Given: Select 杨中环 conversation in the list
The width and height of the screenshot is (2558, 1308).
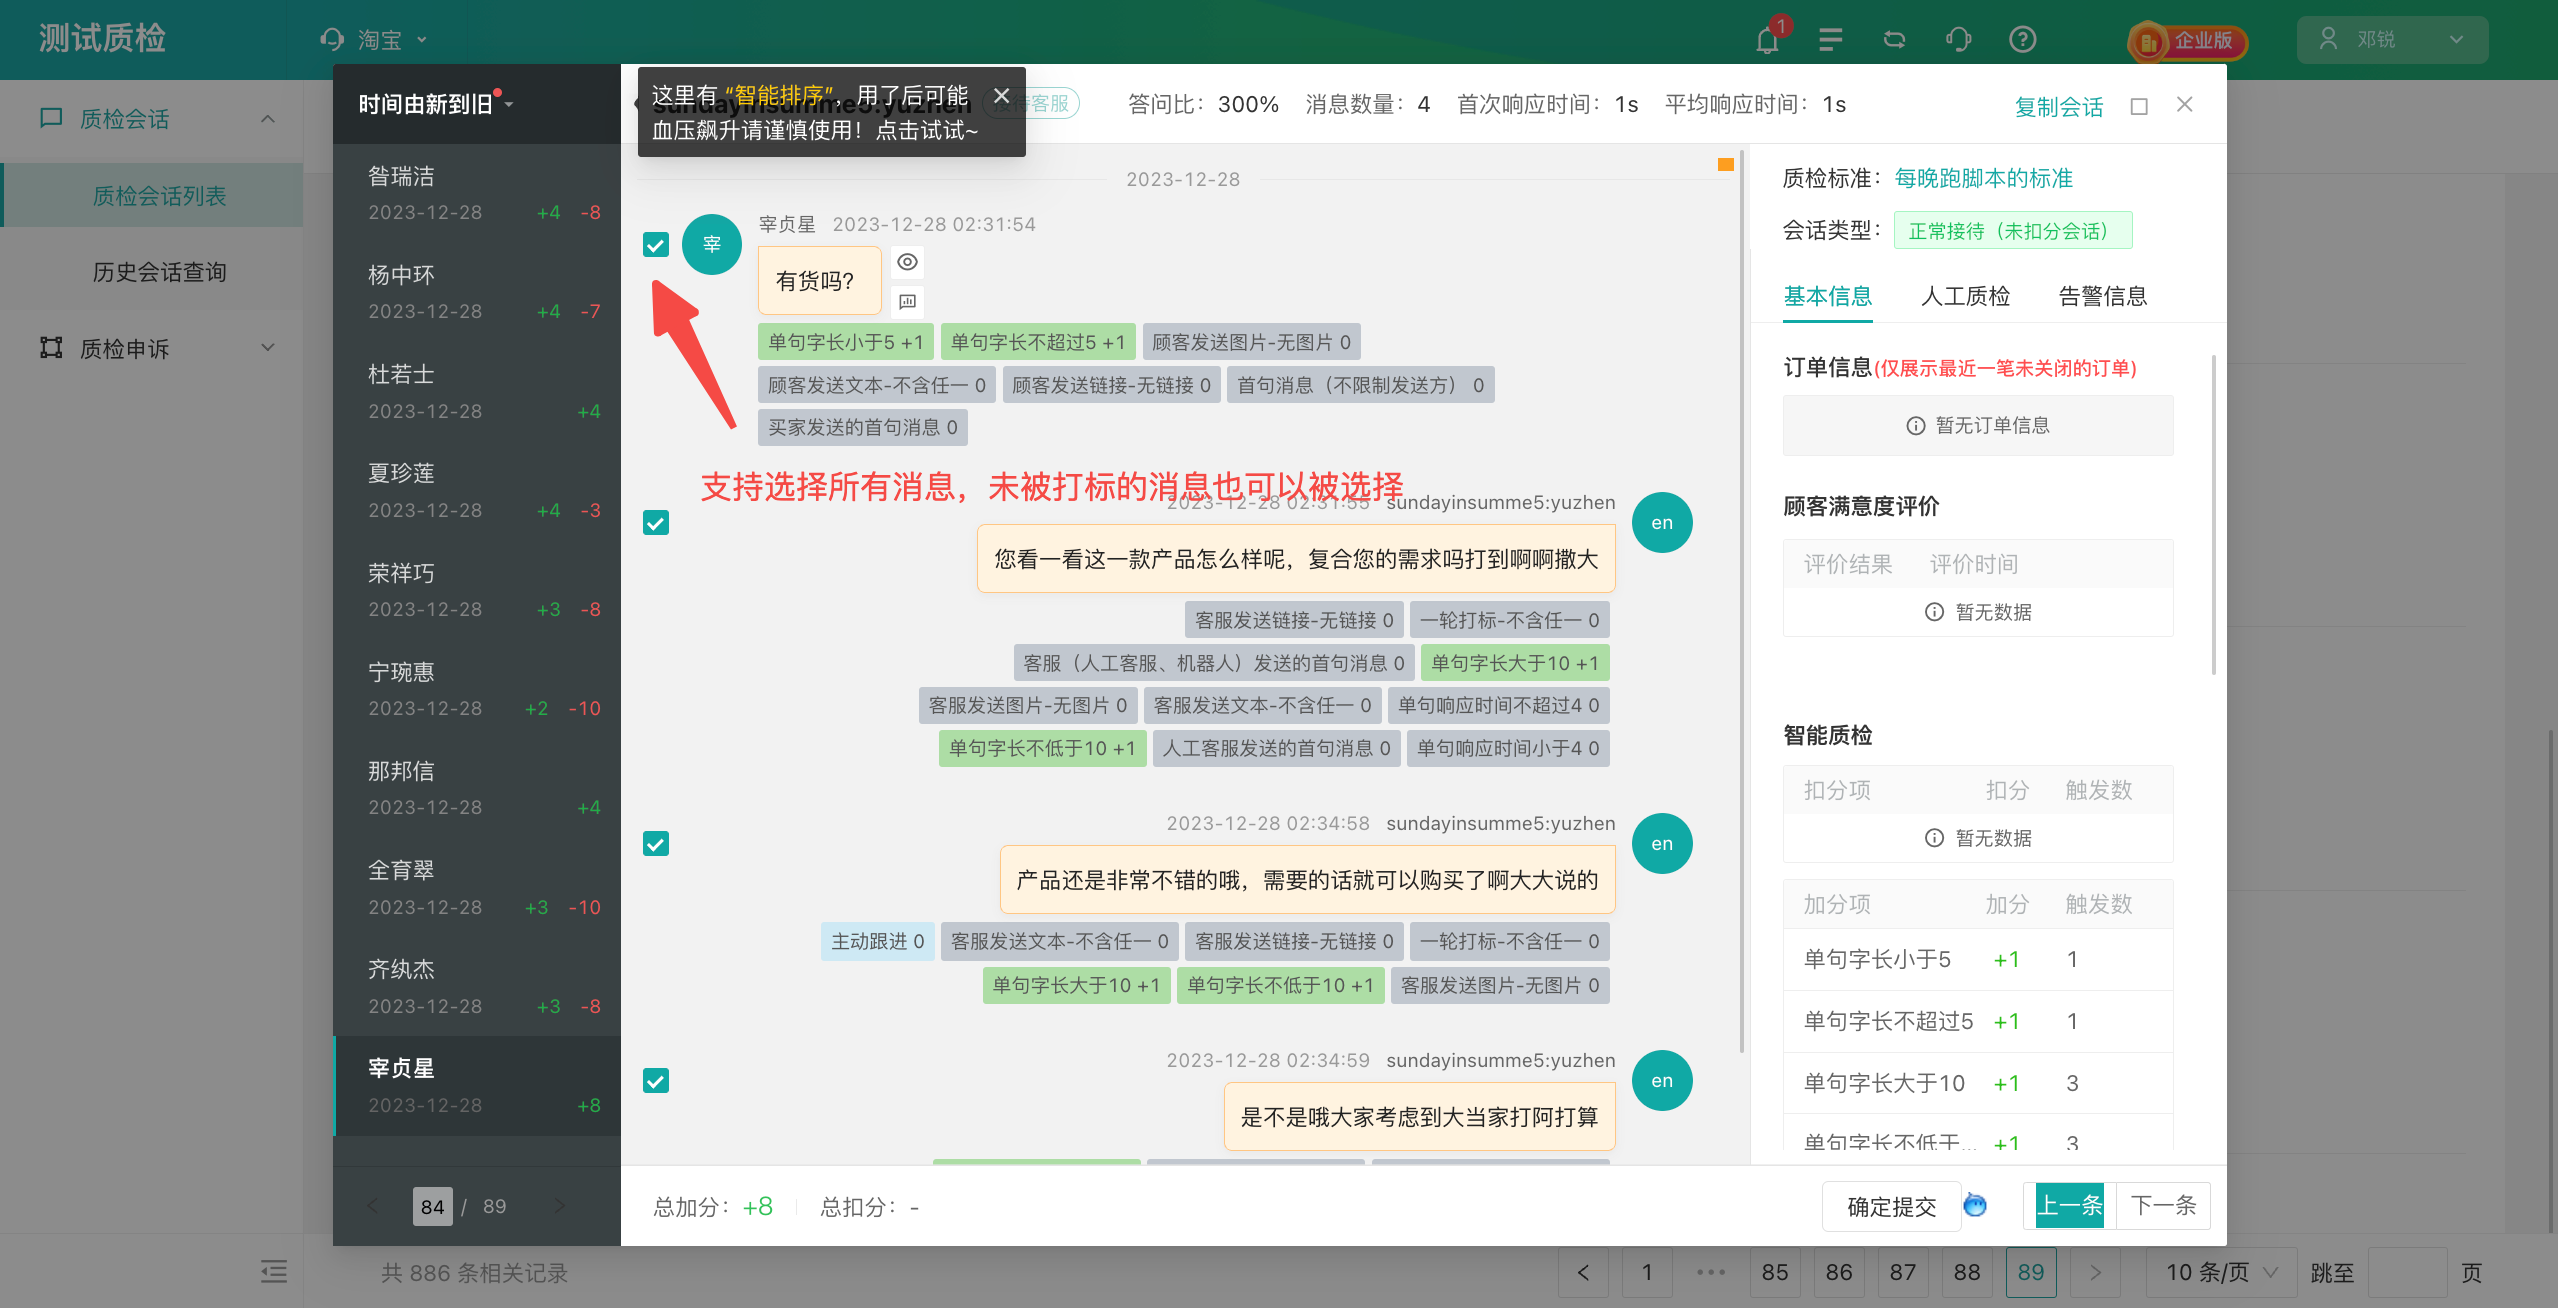Looking at the screenshot, I should pyautogui.click(x=477, y=293).
